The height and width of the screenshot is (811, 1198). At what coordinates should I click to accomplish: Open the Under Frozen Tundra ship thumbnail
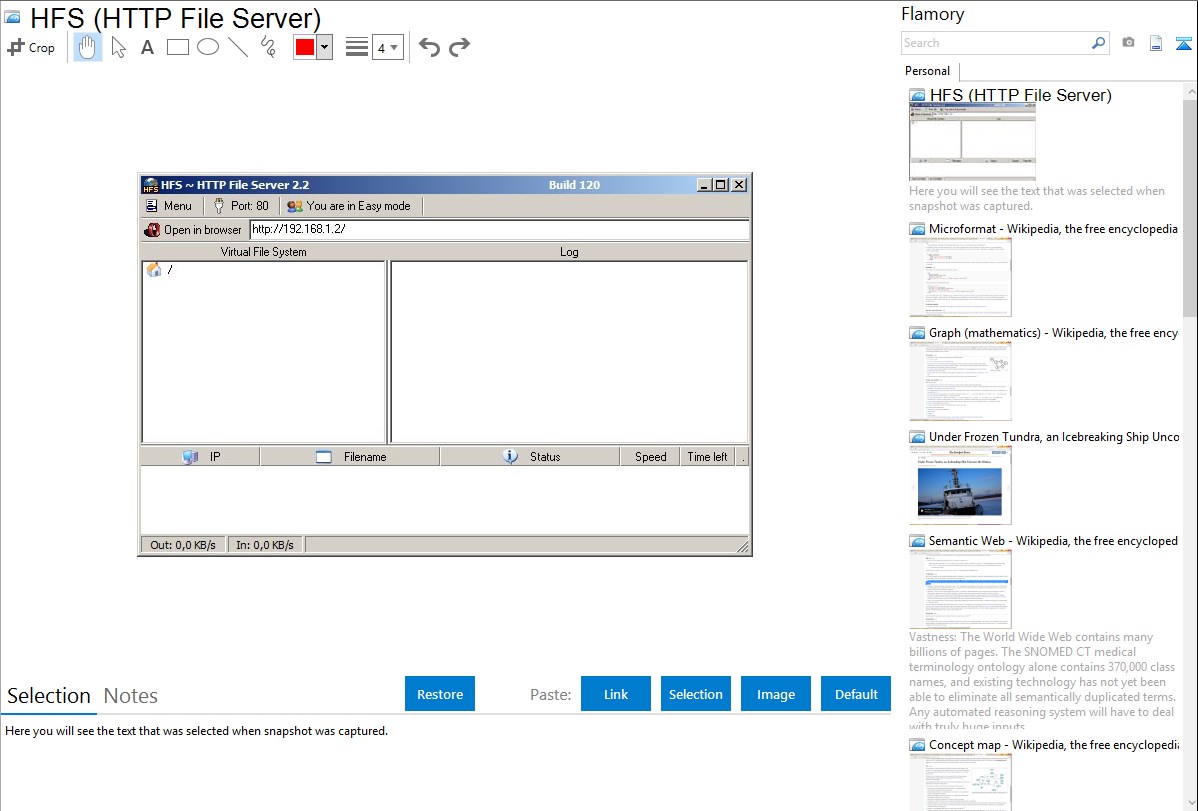pos(960,485)
